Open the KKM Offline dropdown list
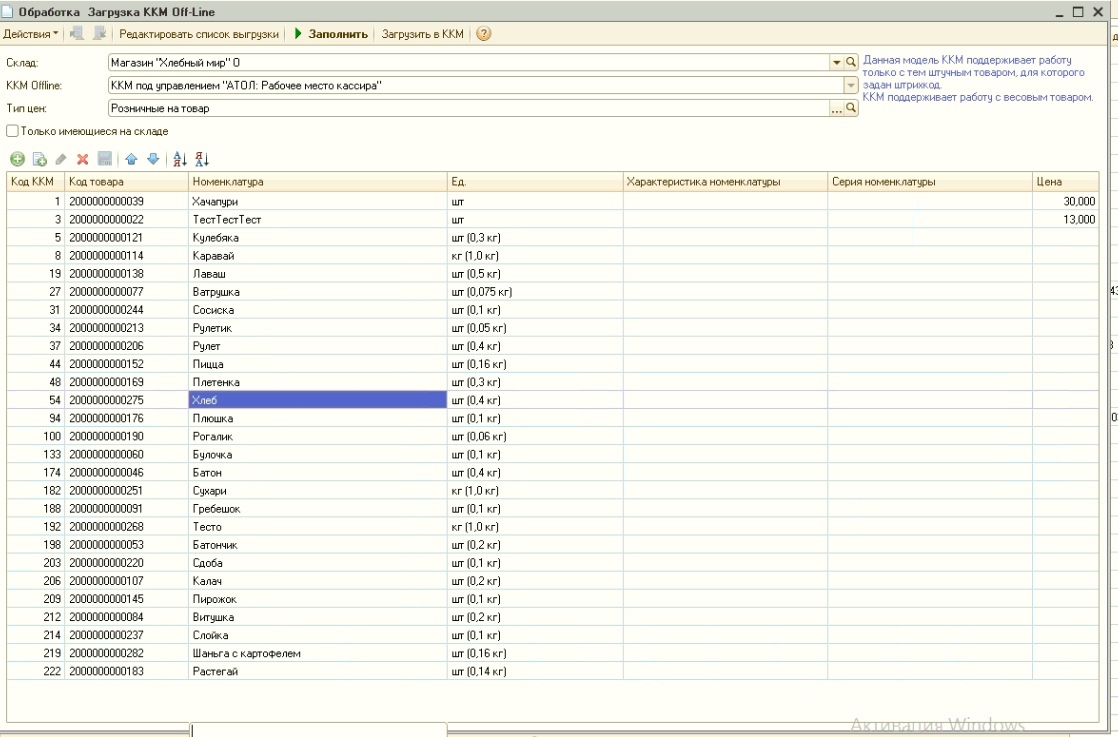The width and height of the screenshot is (1118, 737). (851, 85)
